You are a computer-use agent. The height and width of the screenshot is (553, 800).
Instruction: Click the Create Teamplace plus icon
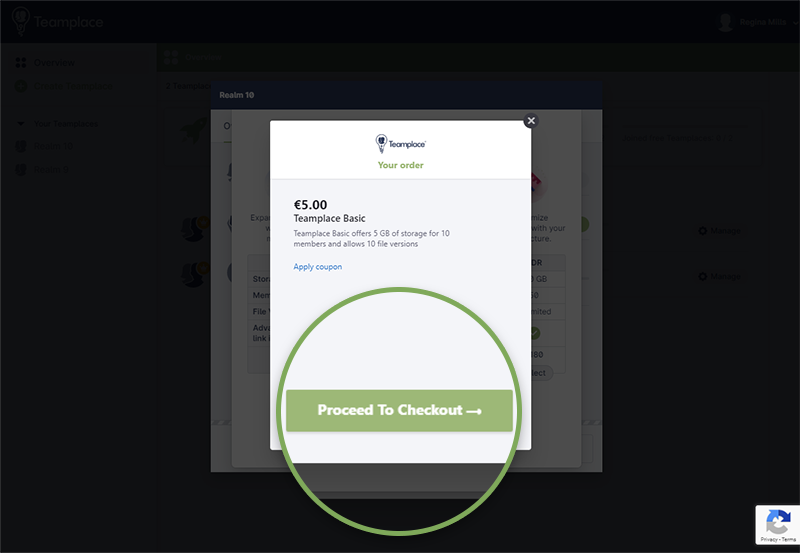[21, 86]
